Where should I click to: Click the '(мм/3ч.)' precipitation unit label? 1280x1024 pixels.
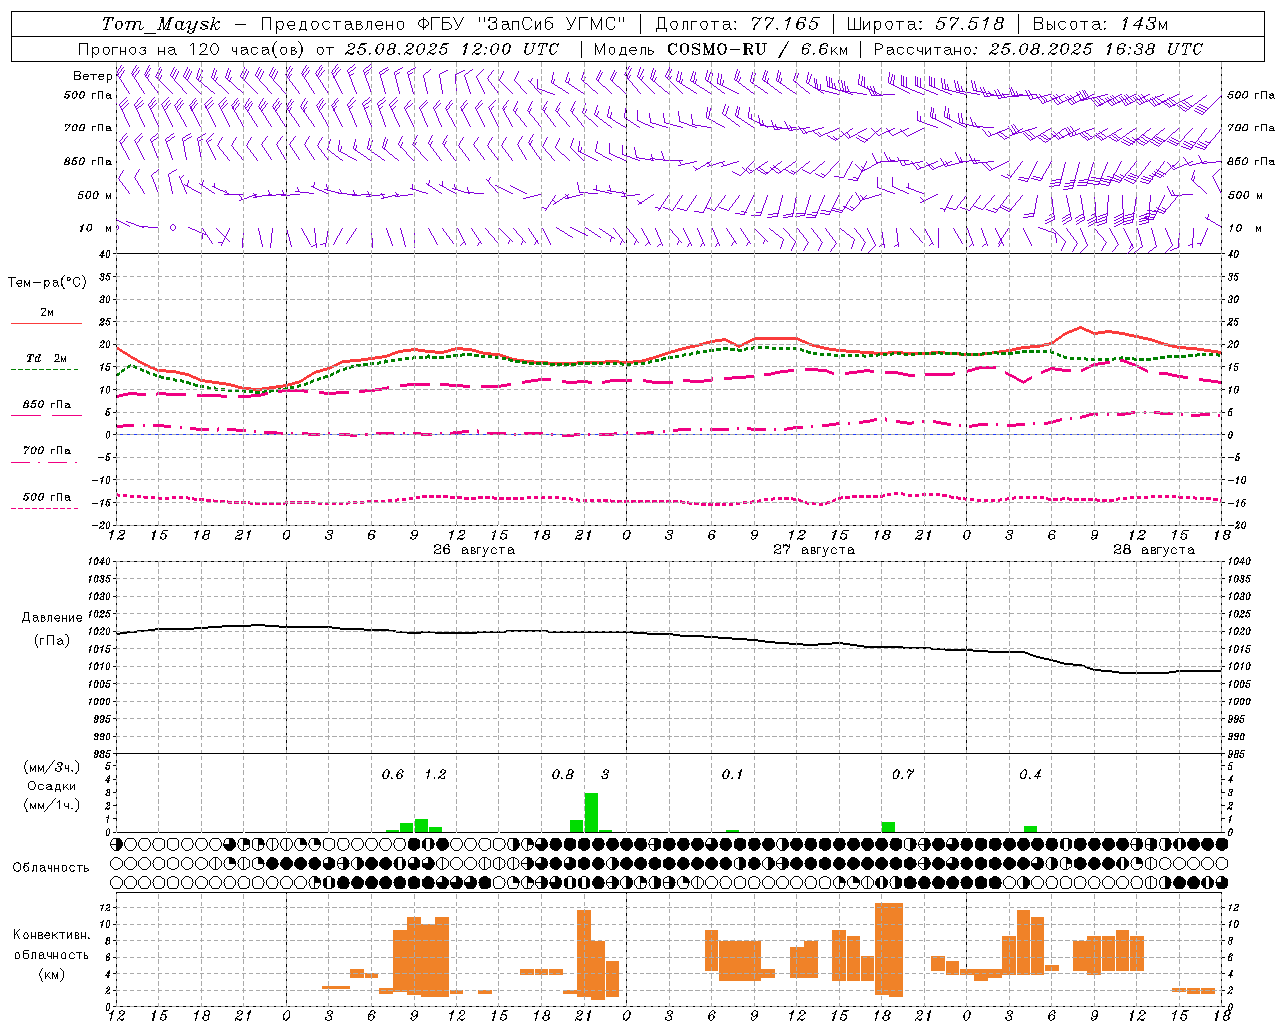(52, 767)
